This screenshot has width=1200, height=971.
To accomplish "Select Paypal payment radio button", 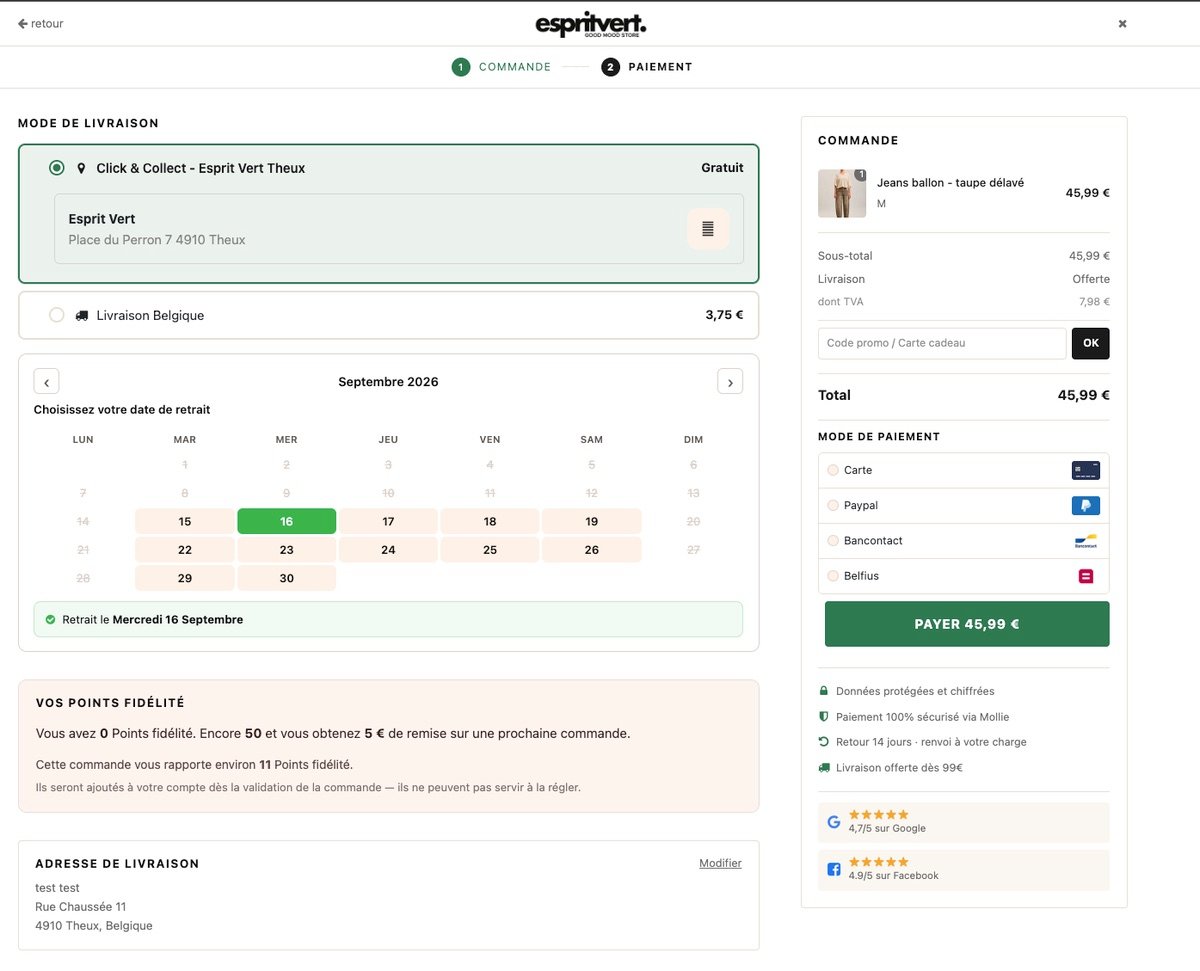I will (833, 505).
